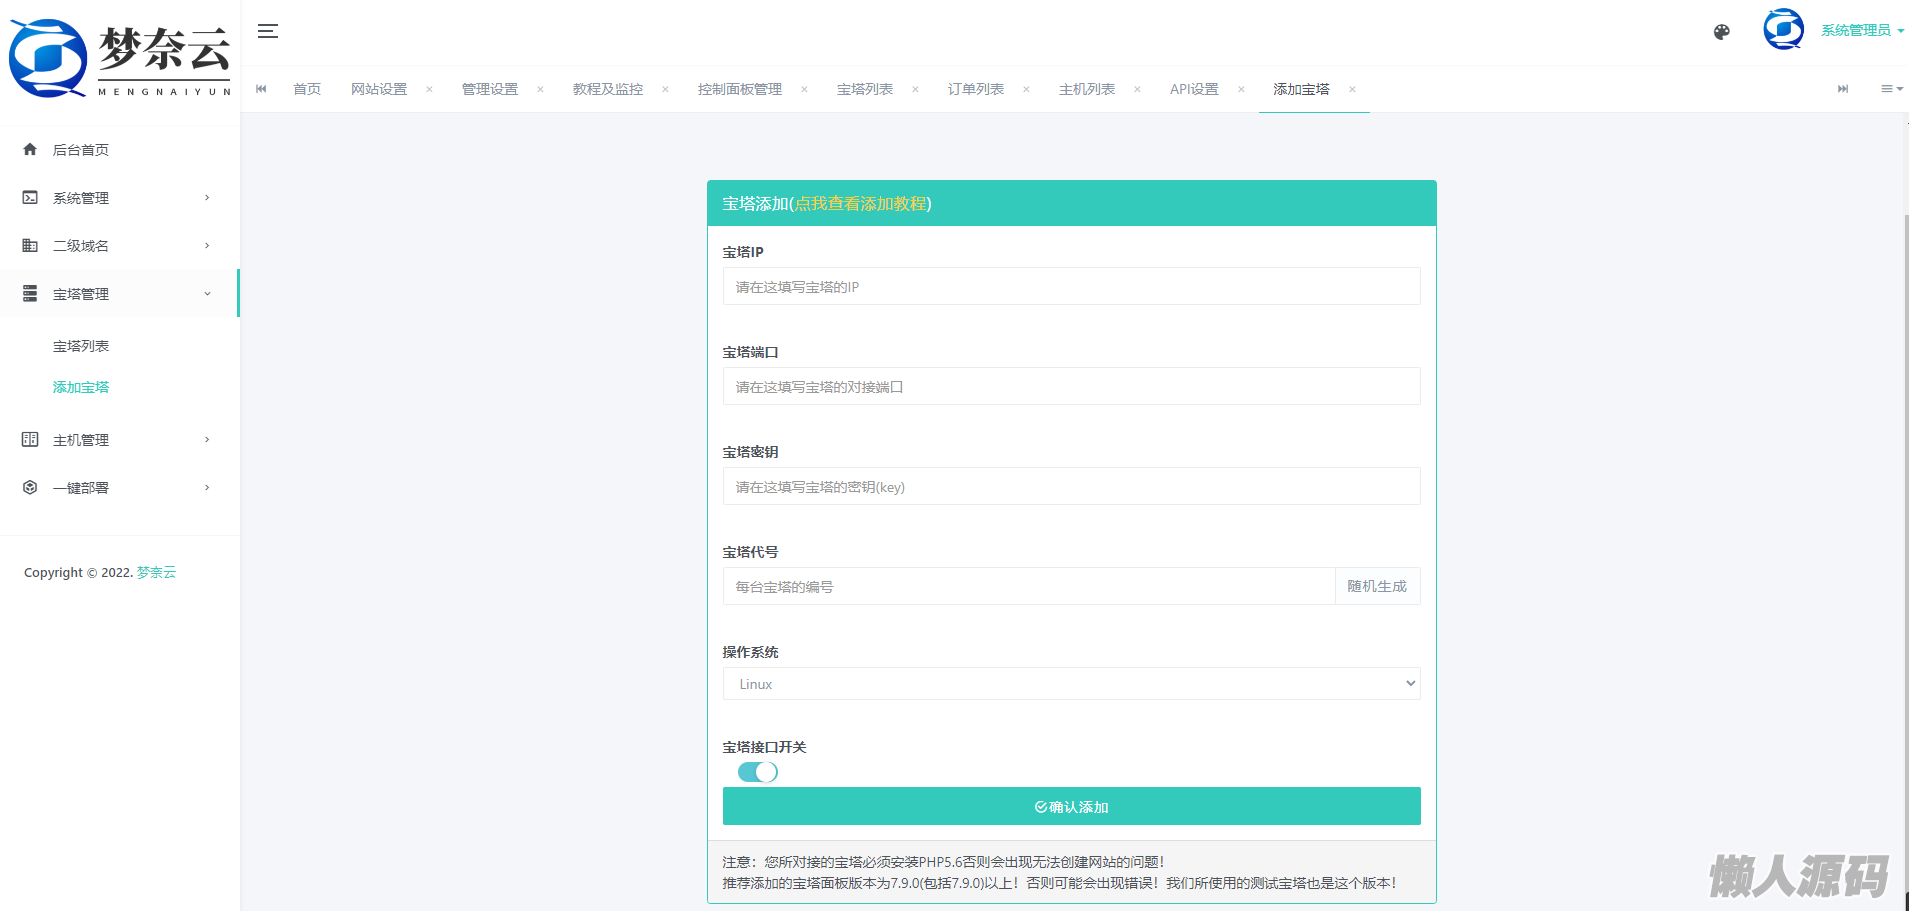Click the hamburger sidebar collapse icon
Image resolution: width=1909 pixels, height=911 pixels.
tap(267, 31)
